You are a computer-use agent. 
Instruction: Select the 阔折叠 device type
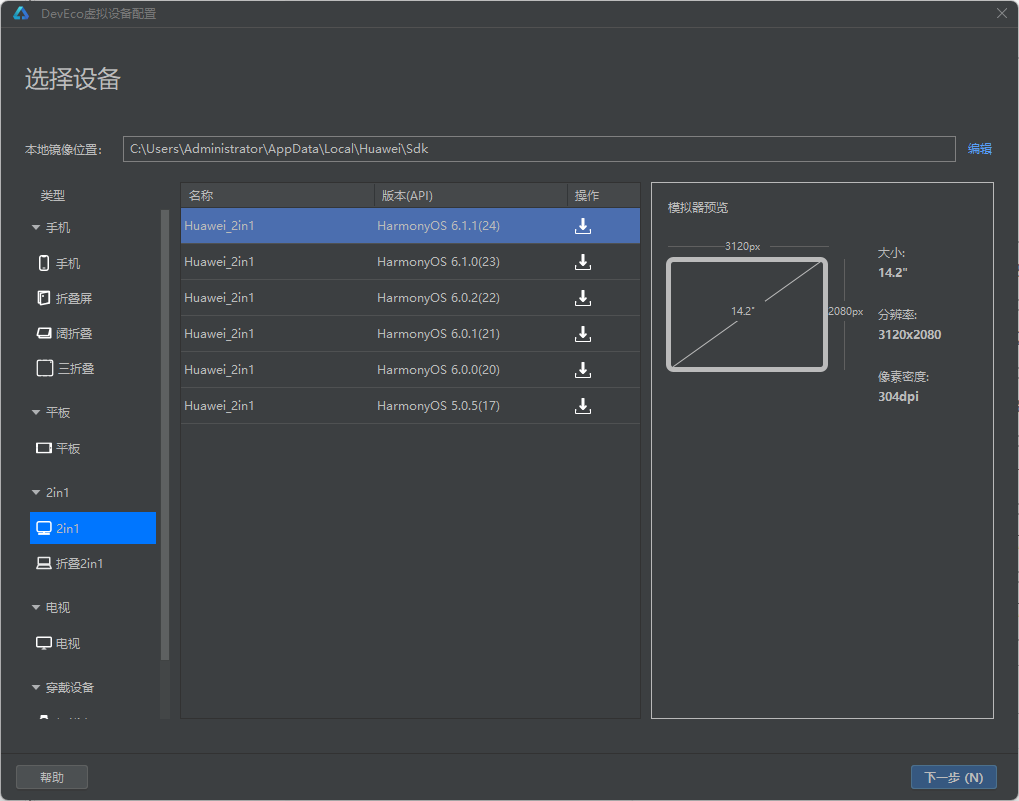point(64,333)
